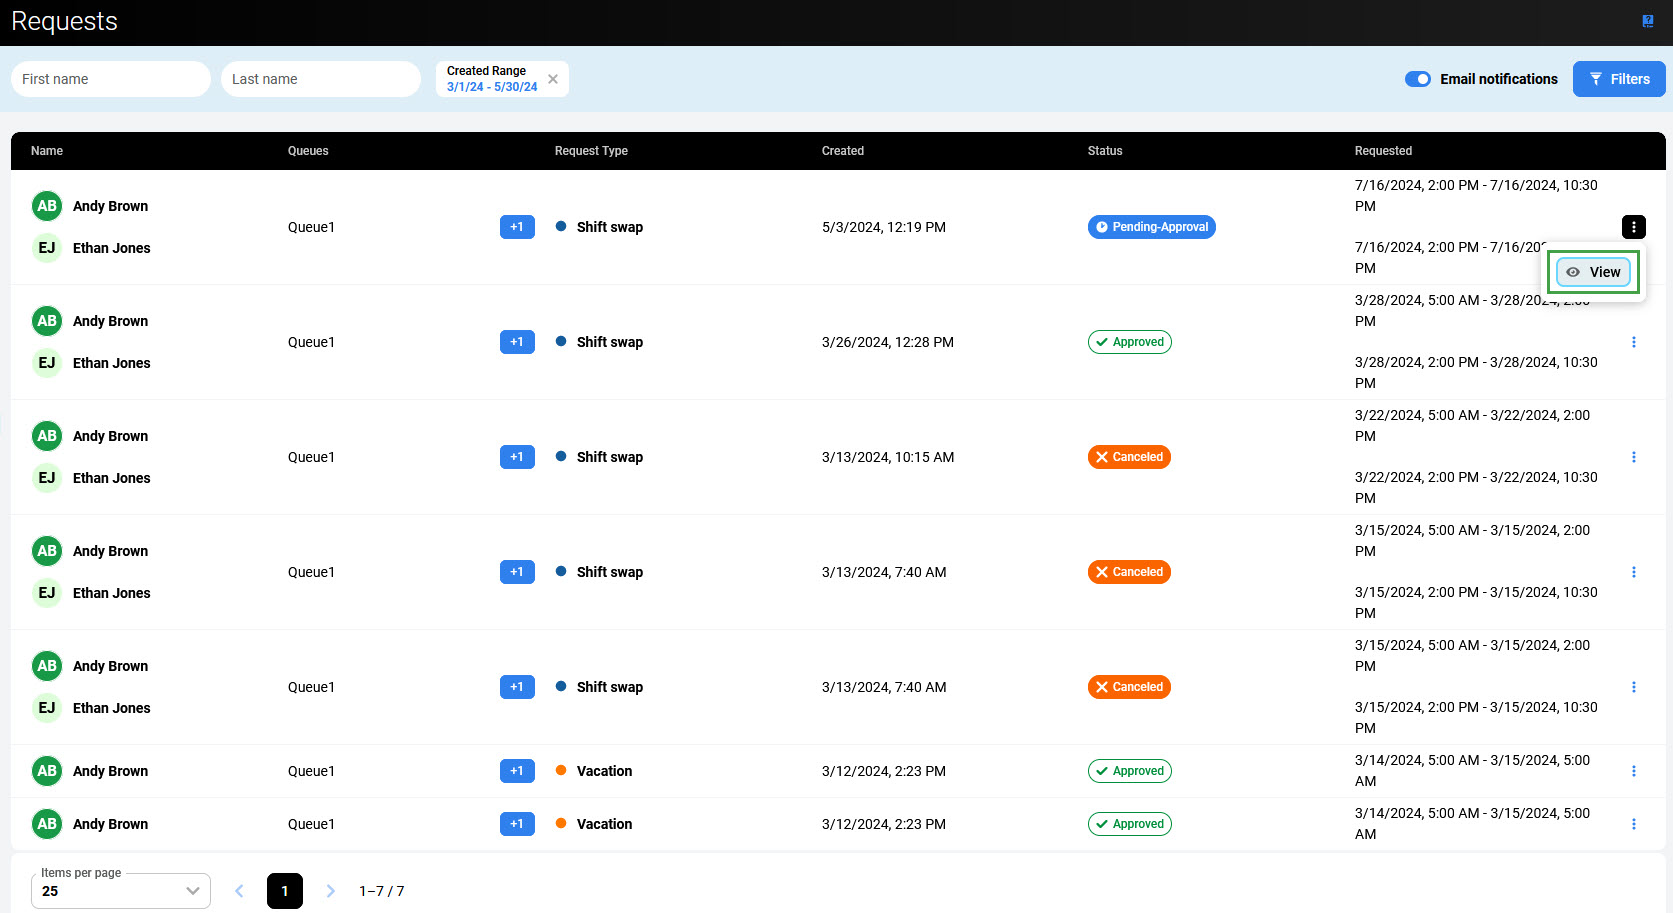The height and width of the screenshot is (913, 1673).
Task: Click the actions menu for the Pending-Approval request
Action: [x=1633, y=227]
